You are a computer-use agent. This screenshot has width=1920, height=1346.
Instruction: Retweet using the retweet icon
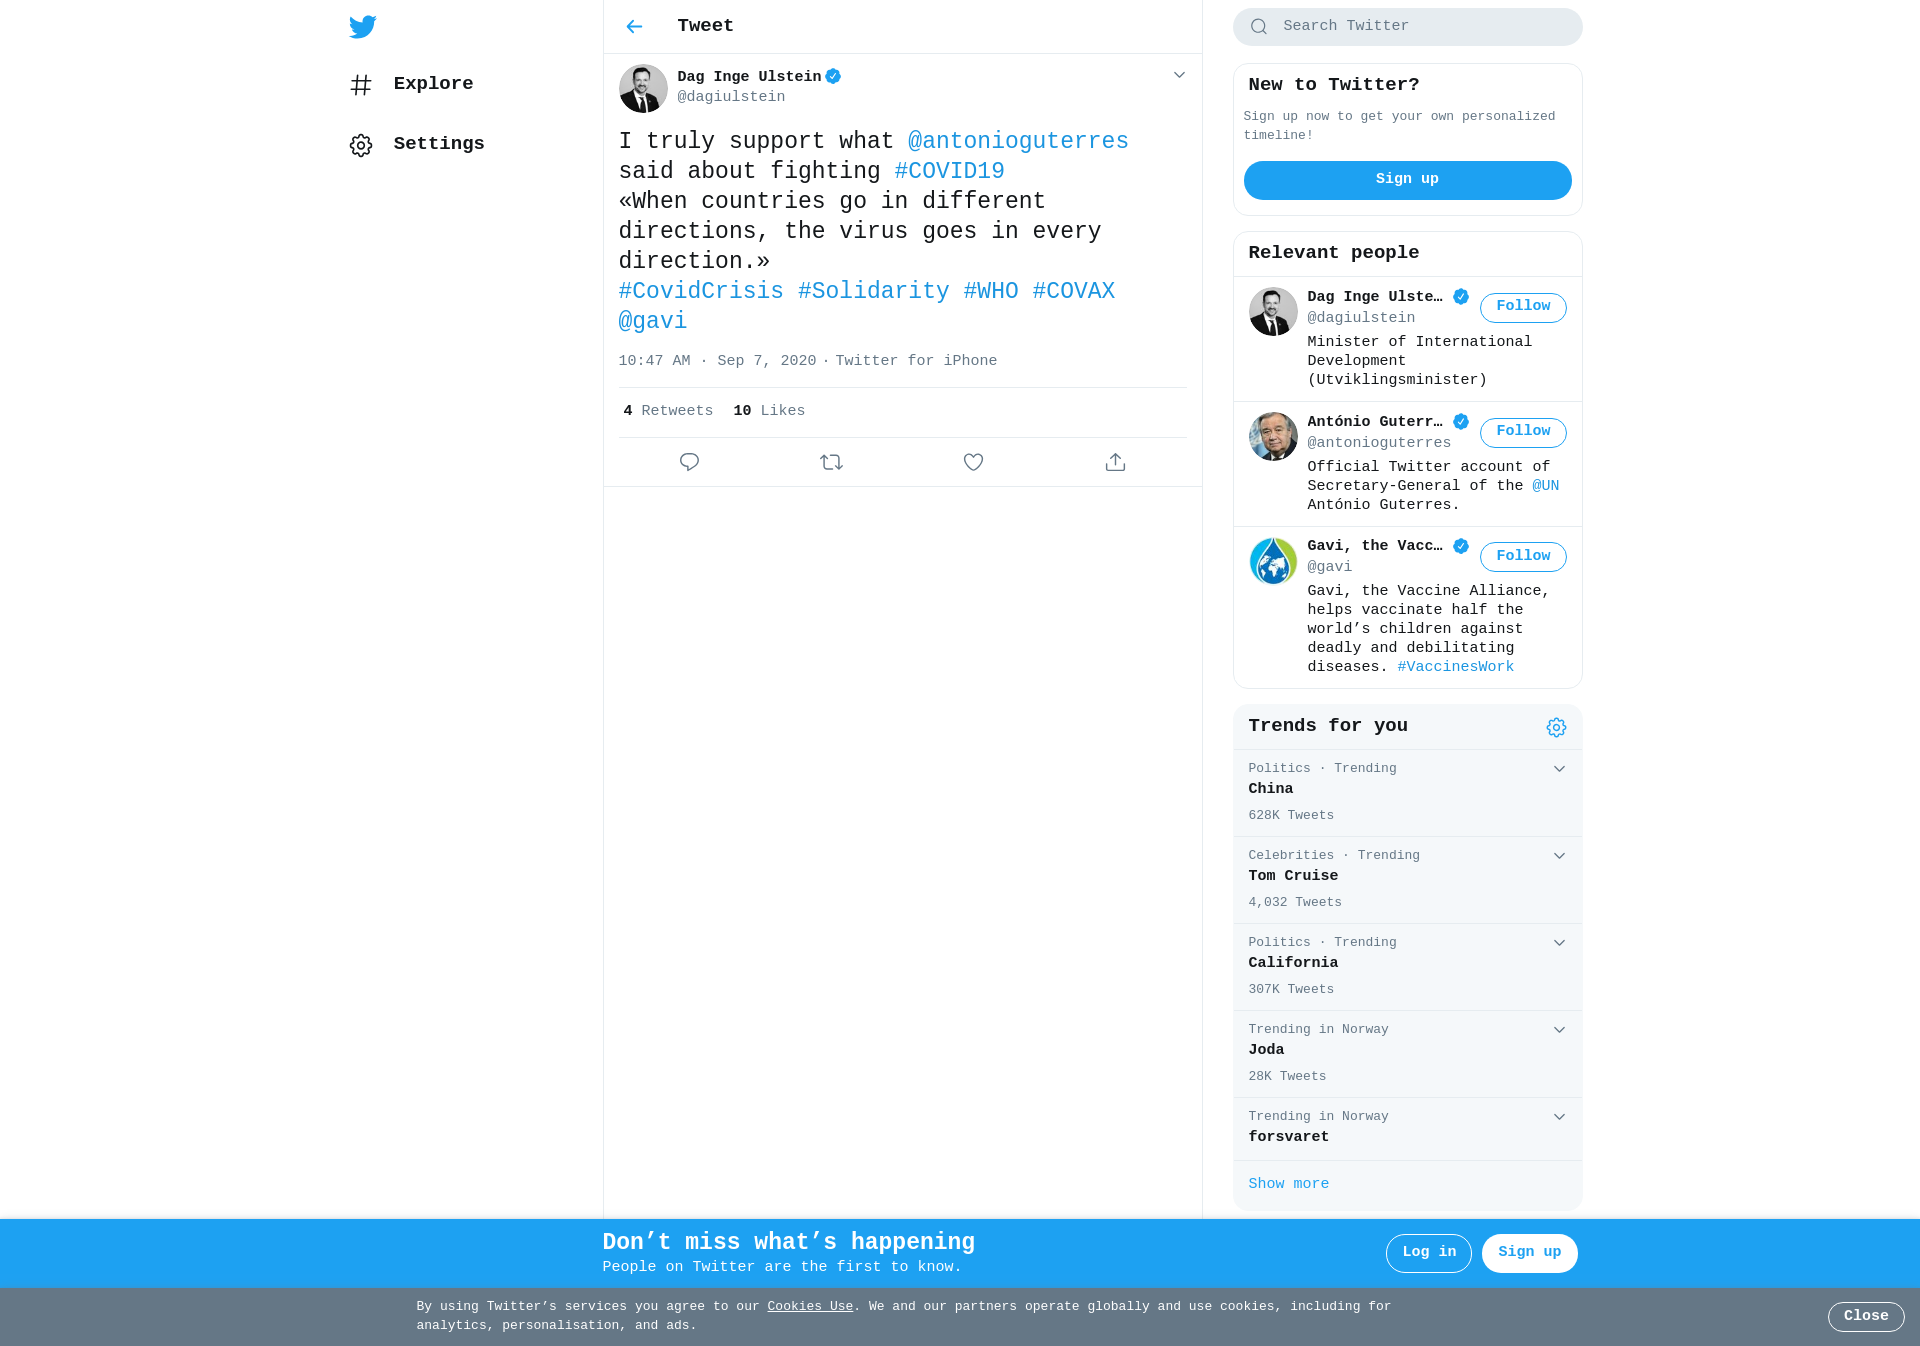pos(831,462)
